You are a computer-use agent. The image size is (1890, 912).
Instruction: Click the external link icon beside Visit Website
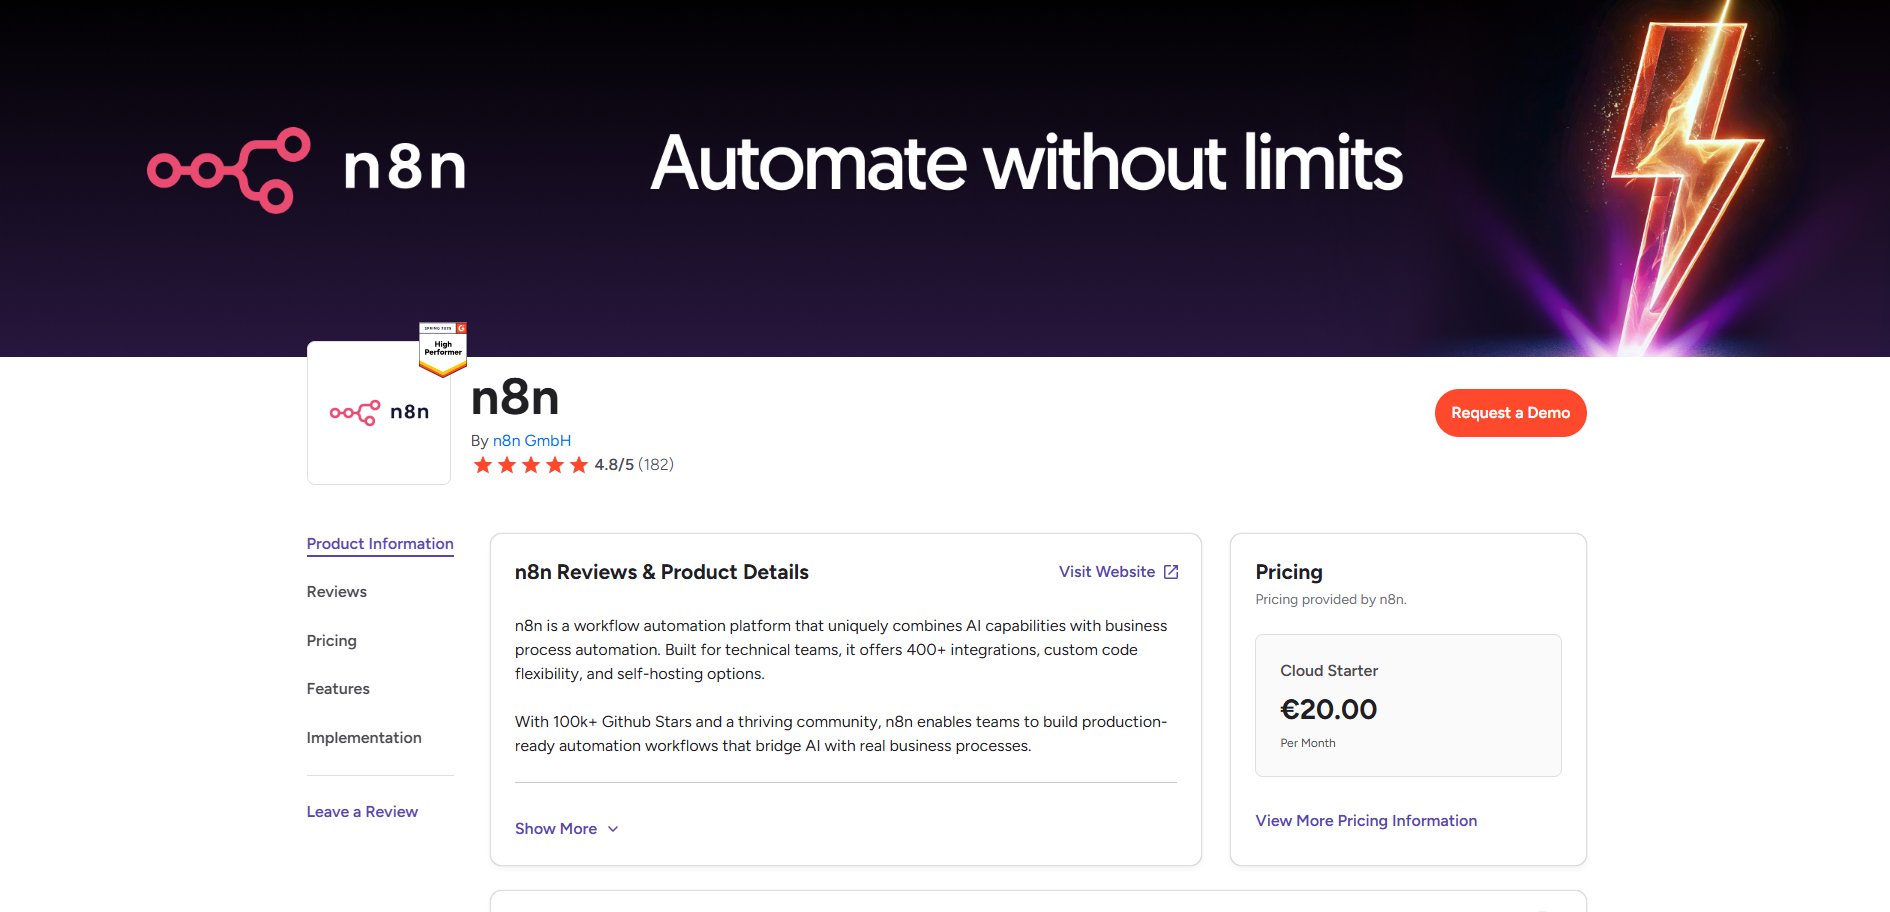tap(1171, 572)
